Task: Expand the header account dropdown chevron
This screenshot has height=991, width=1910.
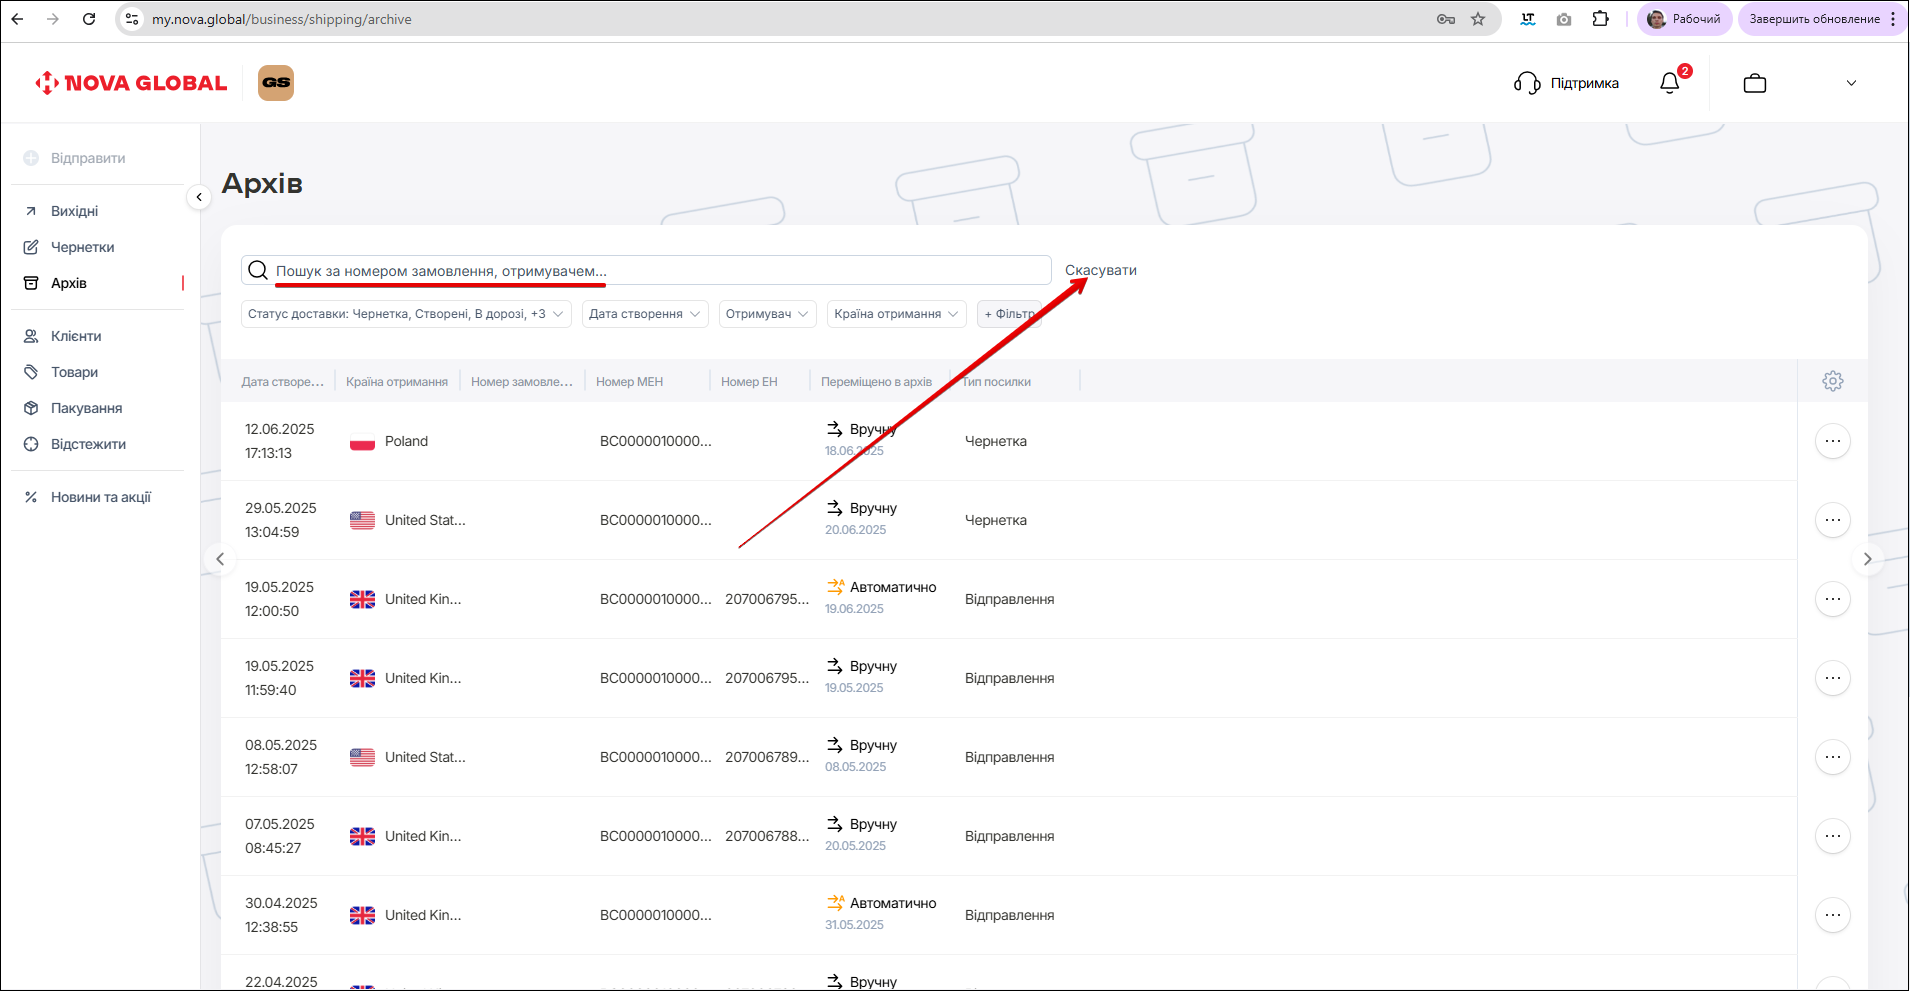Action: pyautogui.click(x=1851, y=83)
